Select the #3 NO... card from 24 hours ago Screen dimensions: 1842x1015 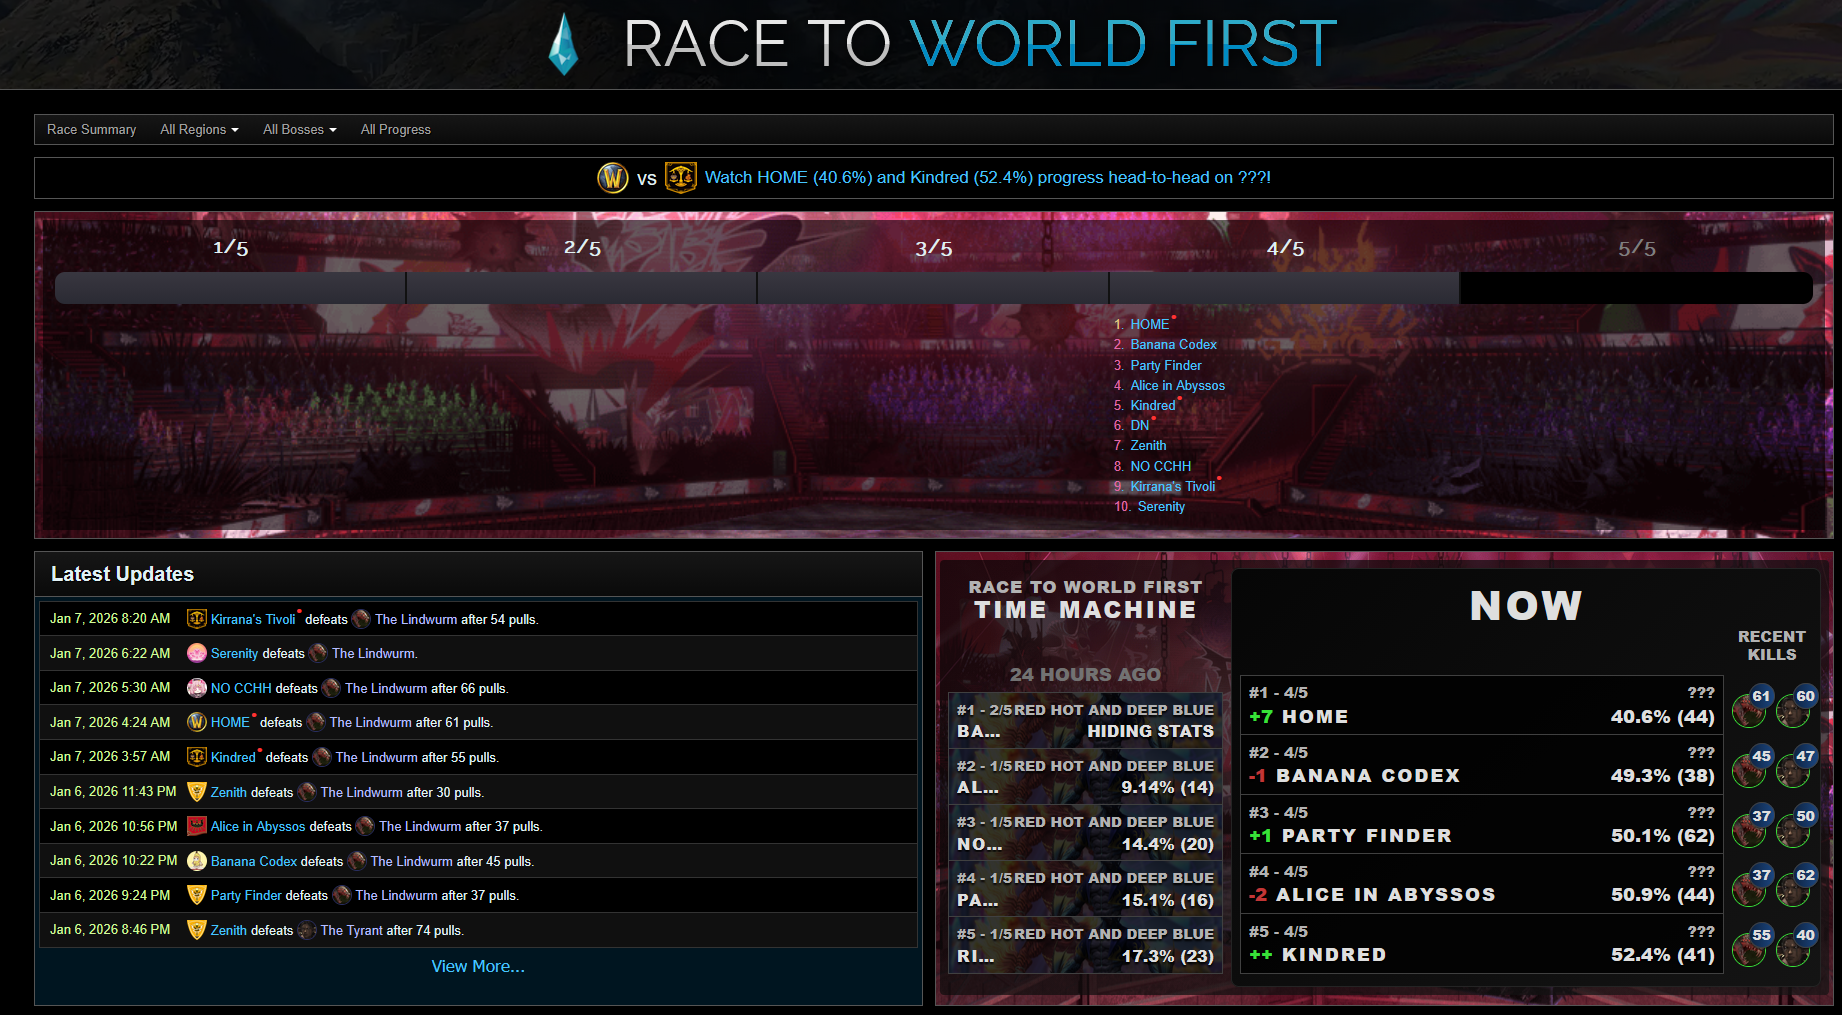(1085, 833)
